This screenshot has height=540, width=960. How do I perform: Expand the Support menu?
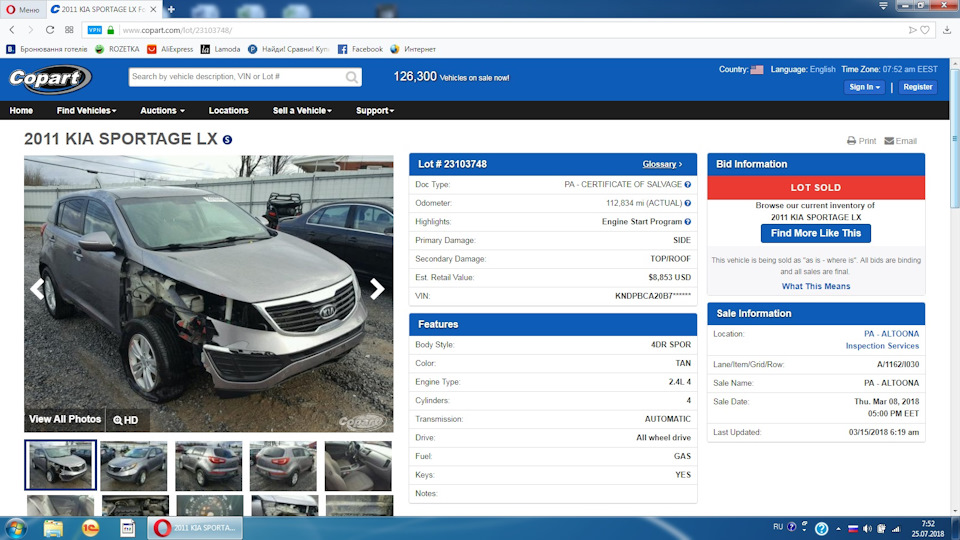pyautogui.click(x=375, y=111)
